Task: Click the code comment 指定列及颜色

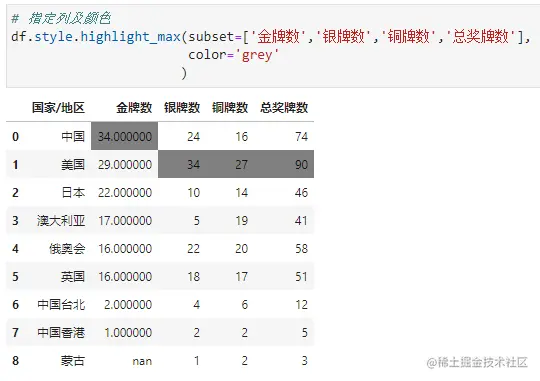Action: click(69, 18)
